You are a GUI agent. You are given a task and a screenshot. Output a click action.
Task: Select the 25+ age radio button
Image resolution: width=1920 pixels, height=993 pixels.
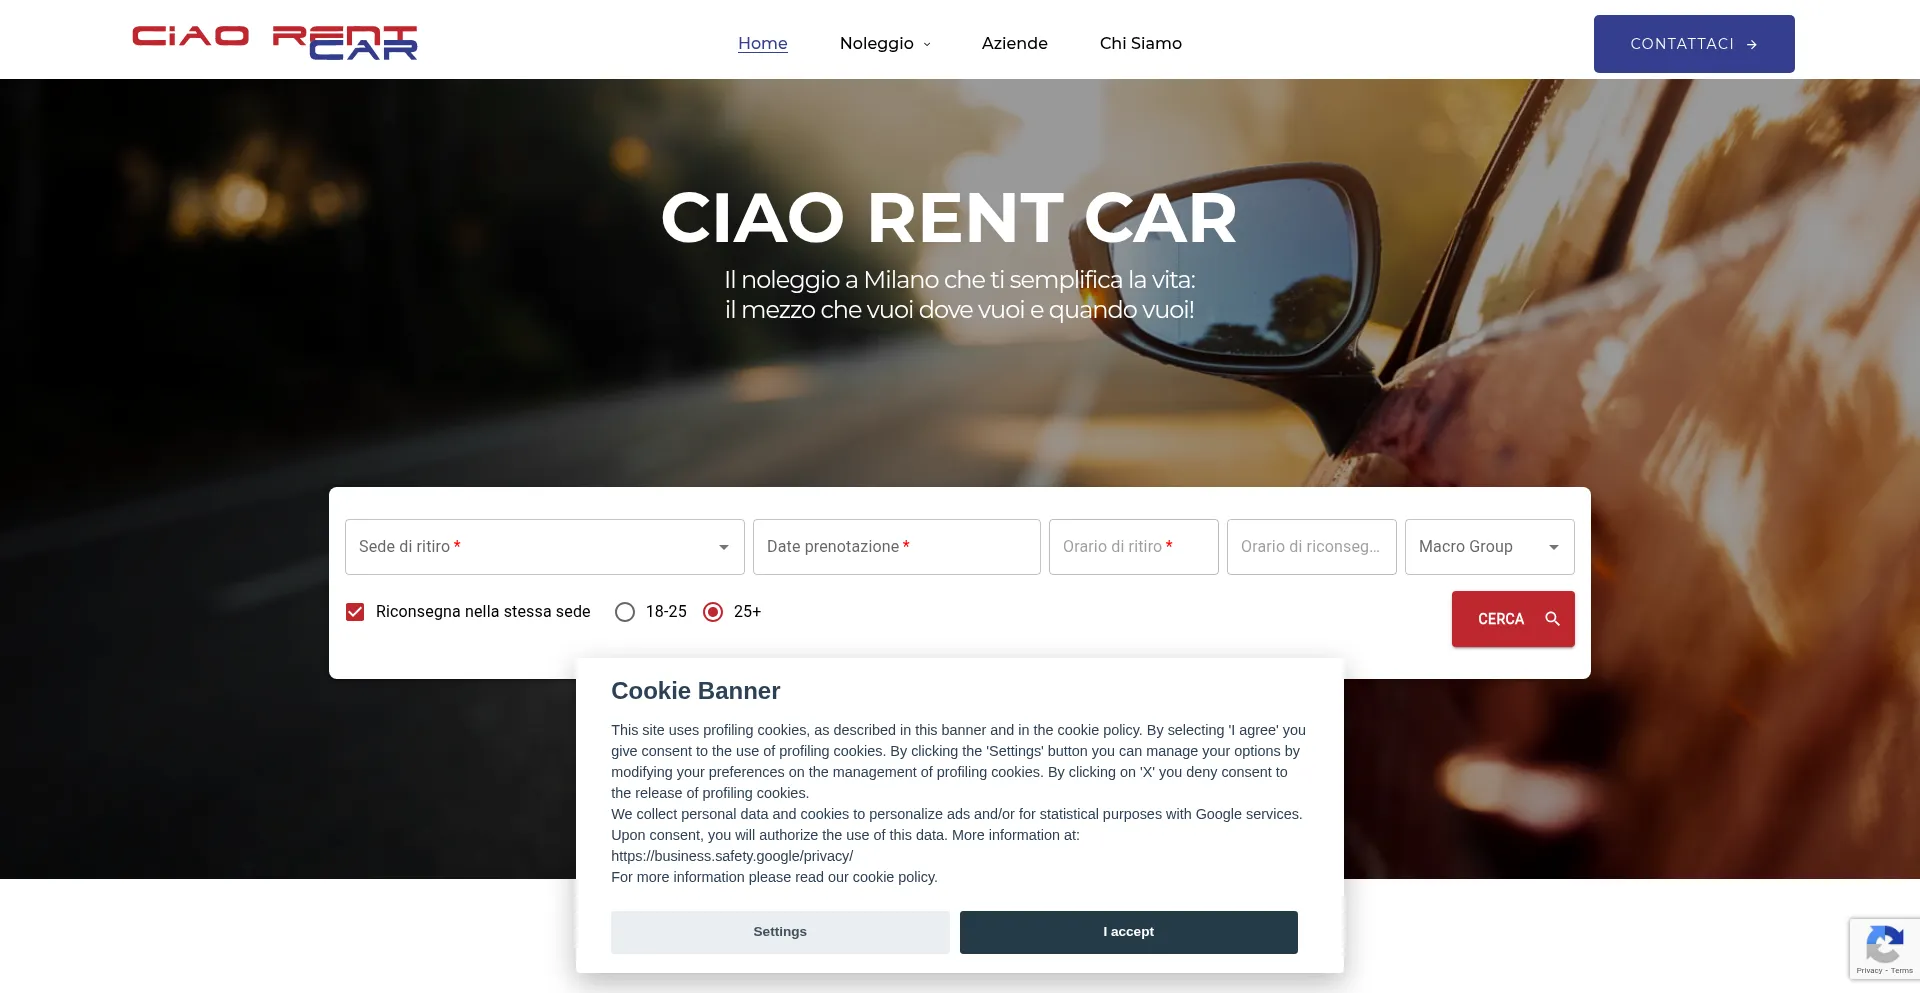pyautogui.click(x=713, y=612)
